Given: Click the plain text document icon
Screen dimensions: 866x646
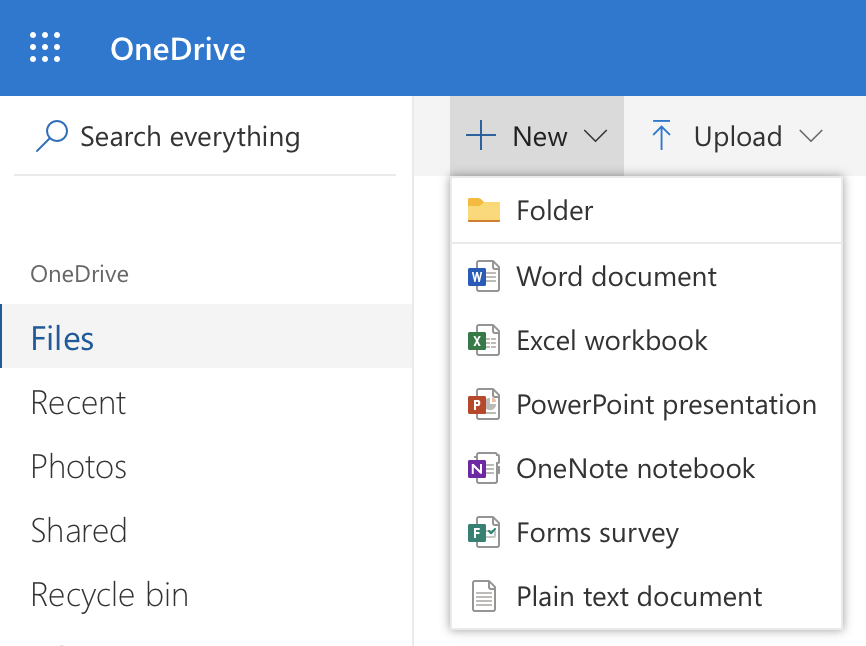Looking at the screenshot, I should pos(484,596).
